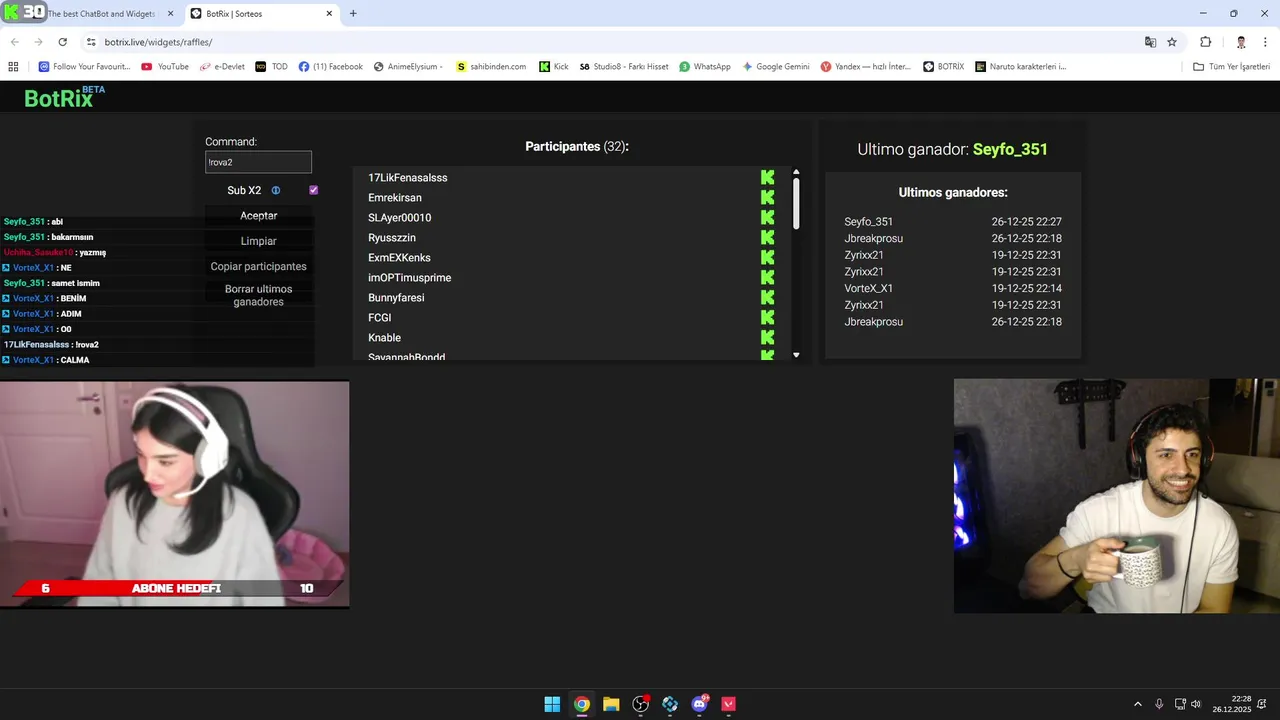Open the Kick bookmark
This screenshot has height=720, width=1280.
[553, 66]
